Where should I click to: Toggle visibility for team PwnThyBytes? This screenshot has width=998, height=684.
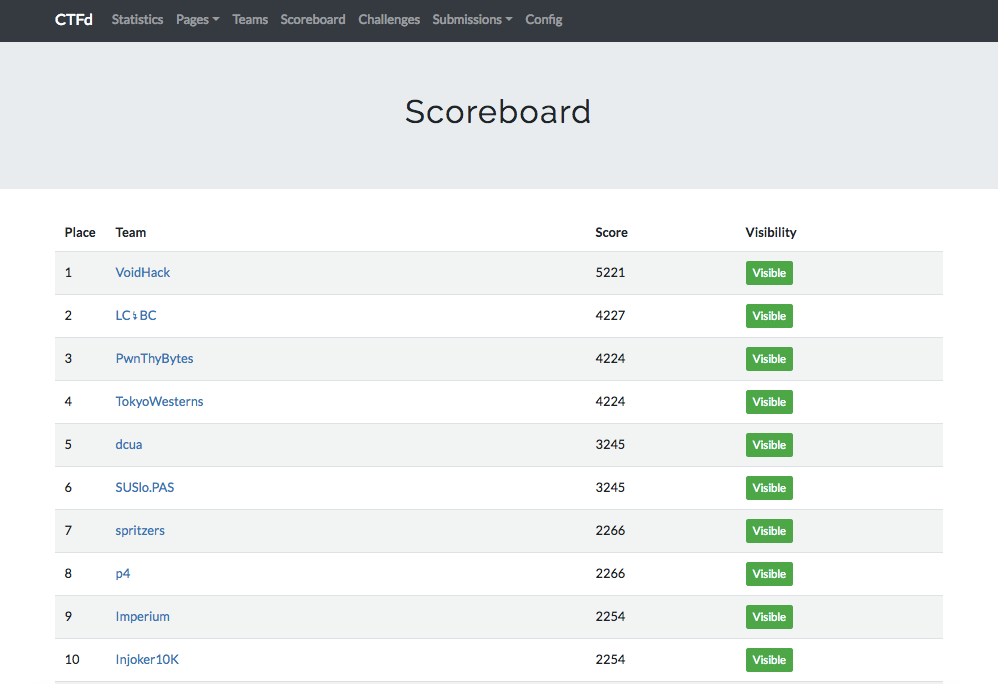click(x=769, y=359)
